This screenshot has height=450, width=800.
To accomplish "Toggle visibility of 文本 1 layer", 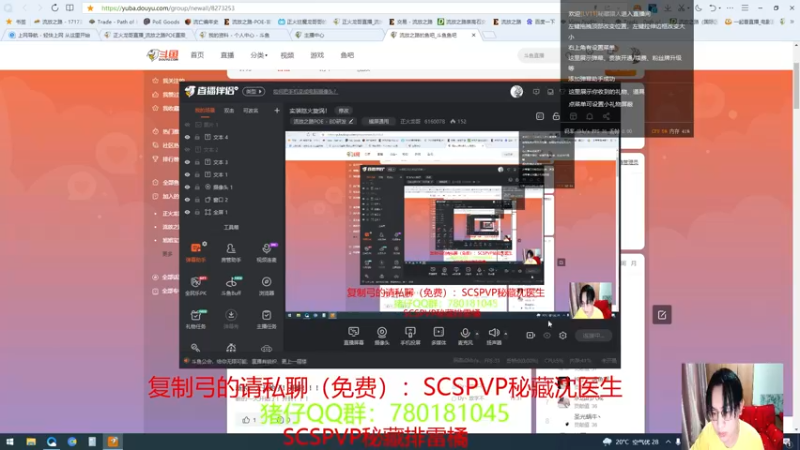I will click(187, 174).
